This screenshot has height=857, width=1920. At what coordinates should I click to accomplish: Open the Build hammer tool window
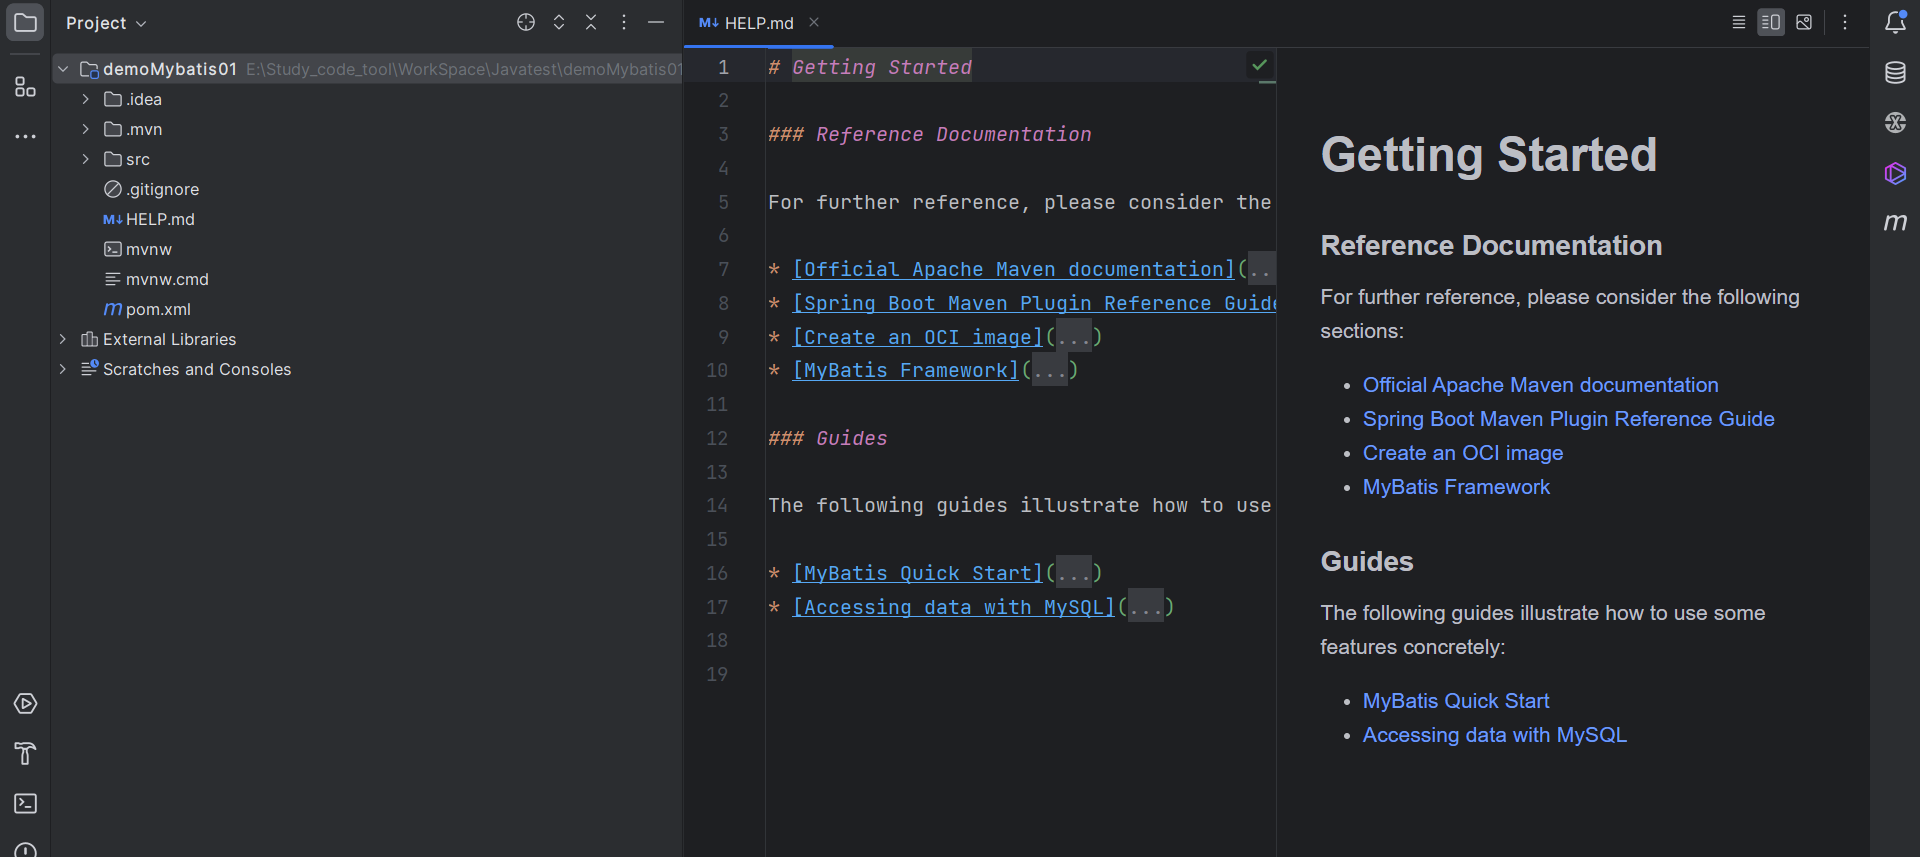pos(25,753)
